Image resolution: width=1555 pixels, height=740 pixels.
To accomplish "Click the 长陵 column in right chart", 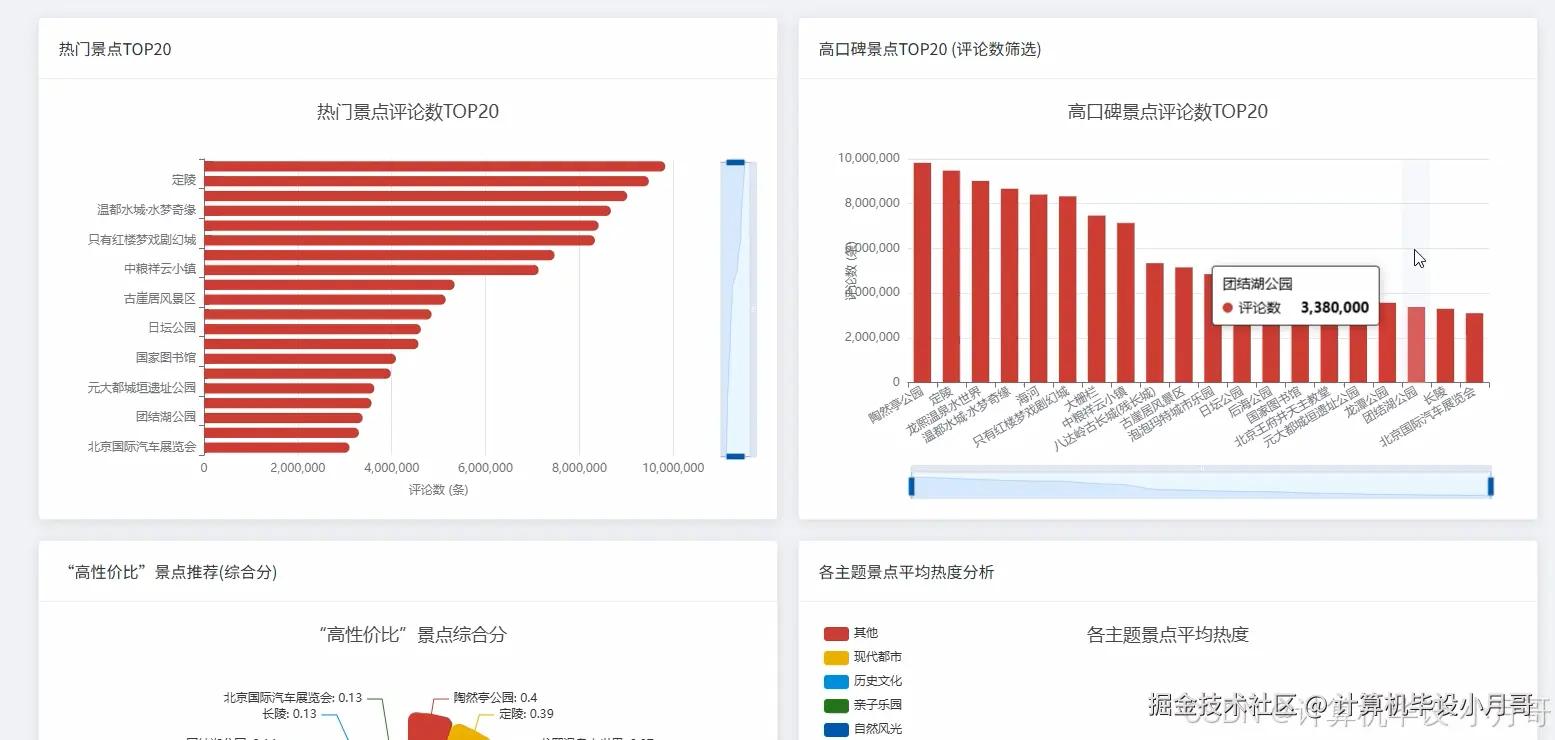I will pos(1445,345).
